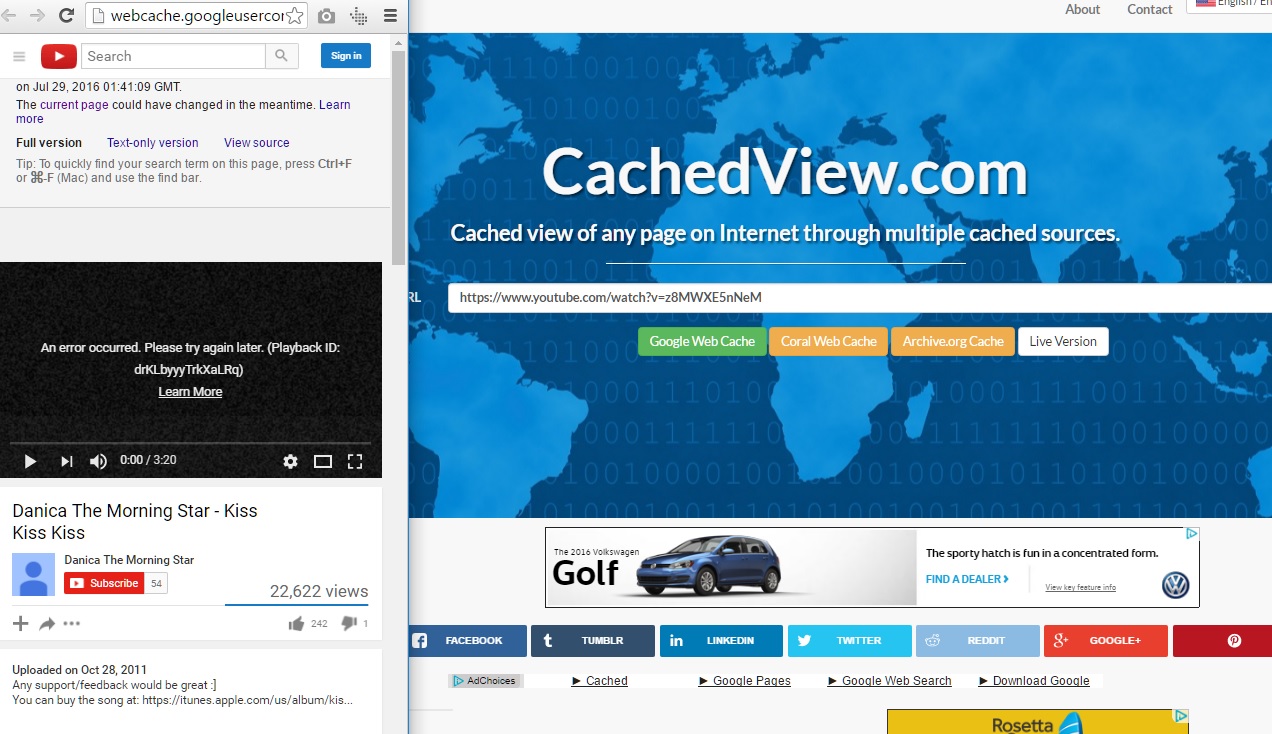Share on Tumblr

593,641
